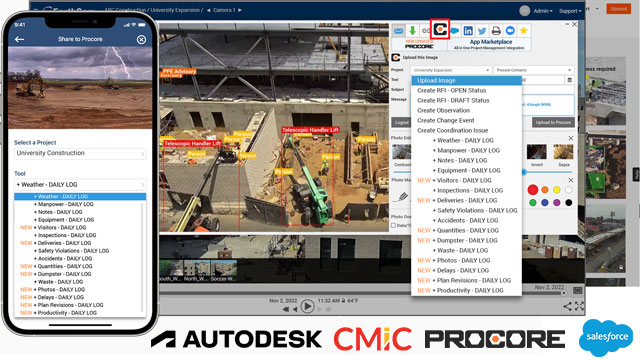Image resolution: width=640 pixels, height=360 pixels.
Task: Click the green download arrow icon
Action: point(412,31)
